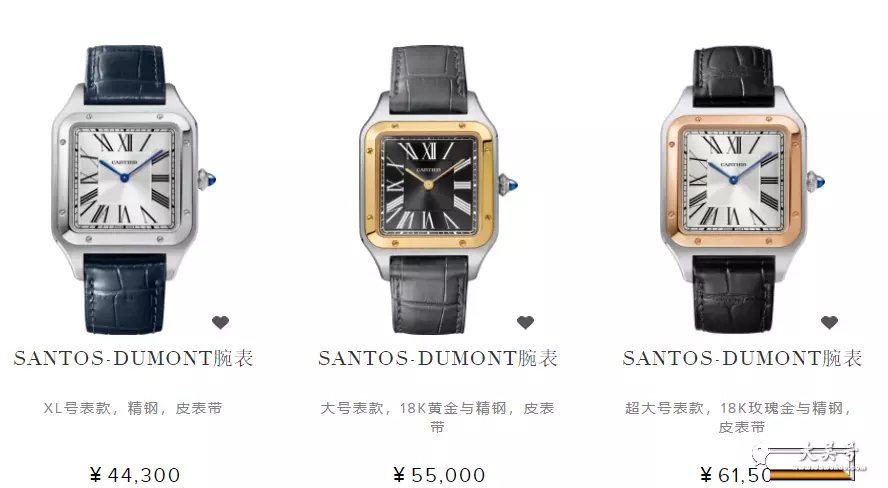Add the rose gold watch to wishlist heart
Viewport: 888px width, 488px height.
[x=829, y=322]
